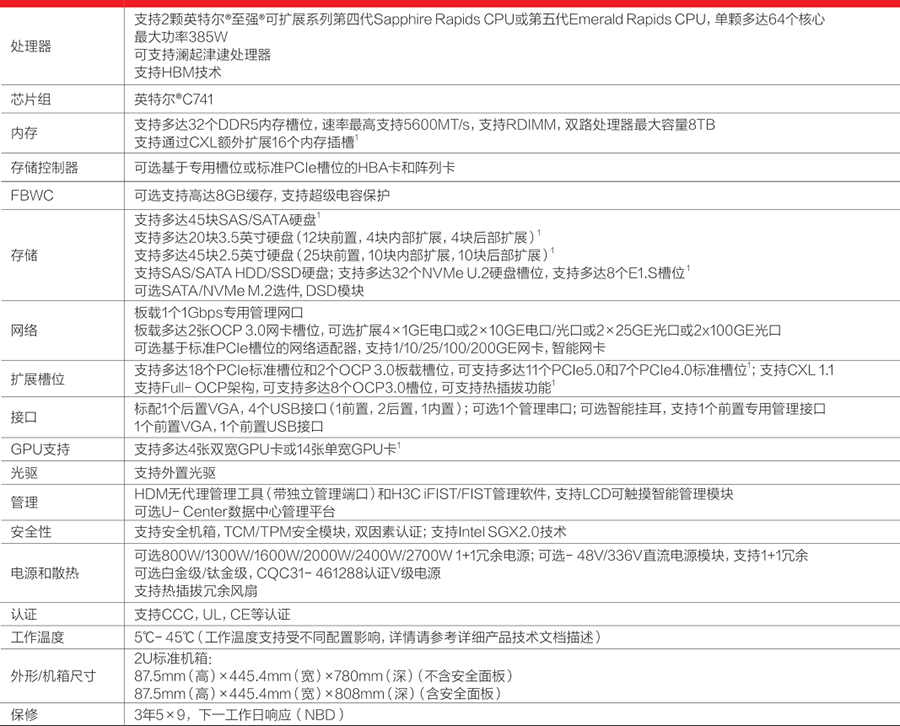
Task: Select the 支持HBM技术 line
Action: (x=178, y=72)
